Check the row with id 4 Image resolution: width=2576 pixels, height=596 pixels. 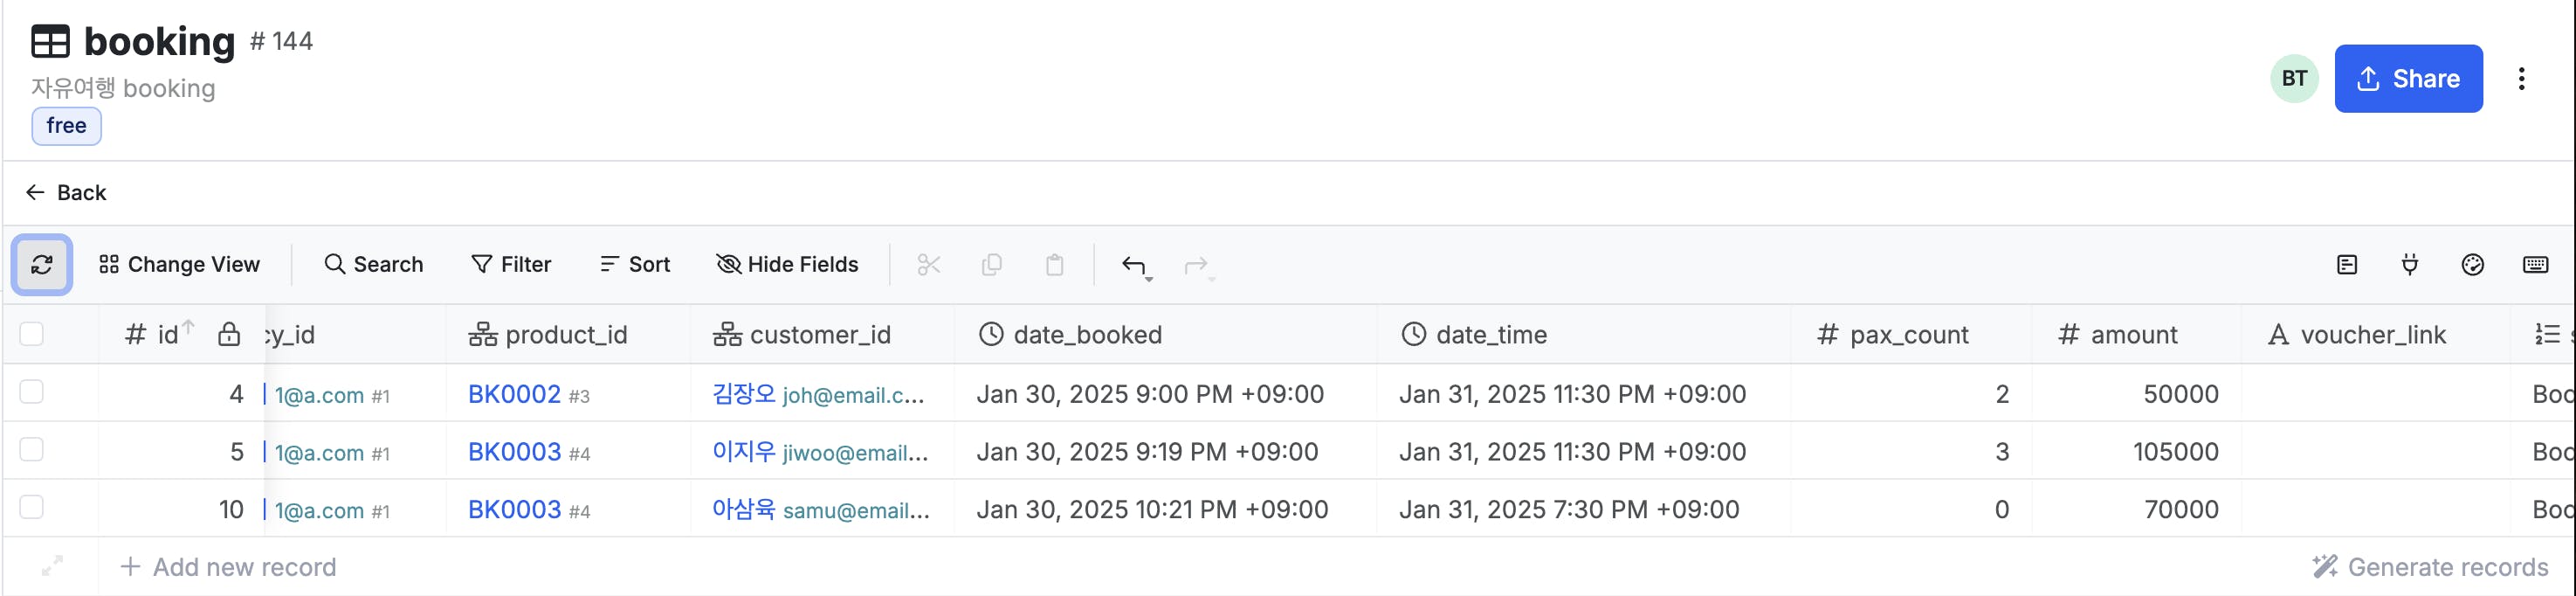pos(32,392)
